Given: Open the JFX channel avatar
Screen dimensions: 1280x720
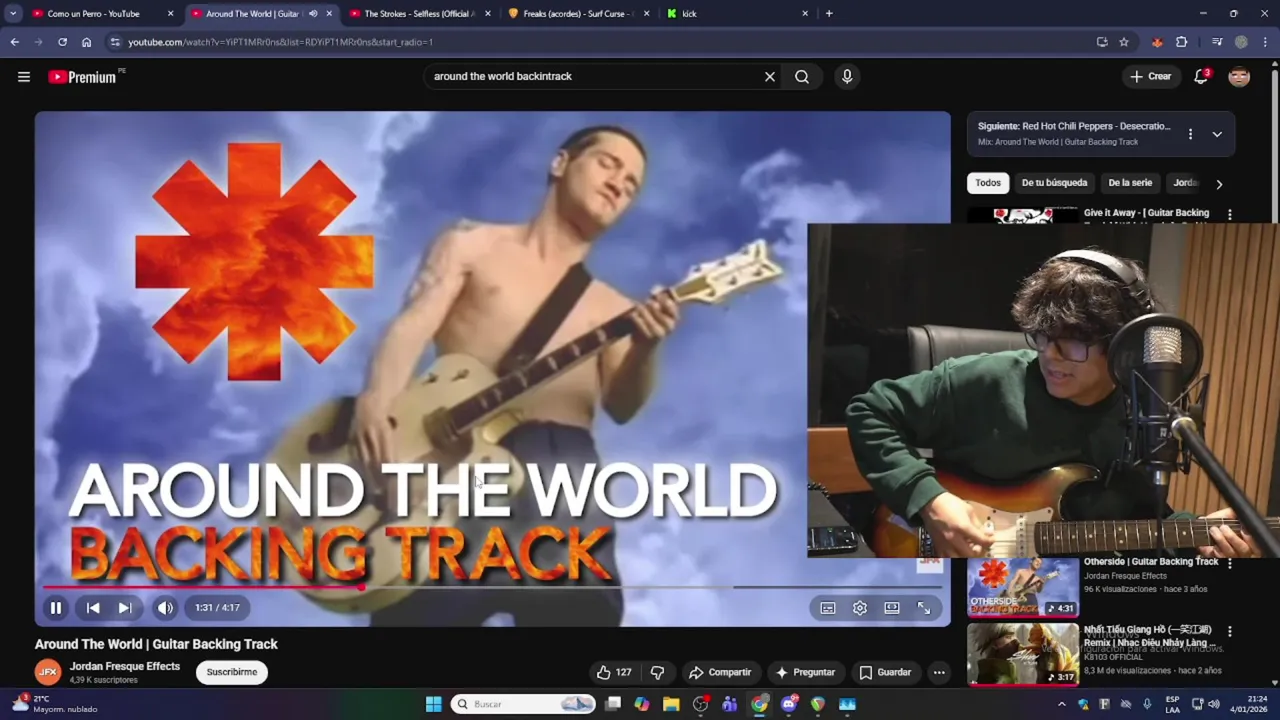Looking at the screenshot, I should pos(48,672).
